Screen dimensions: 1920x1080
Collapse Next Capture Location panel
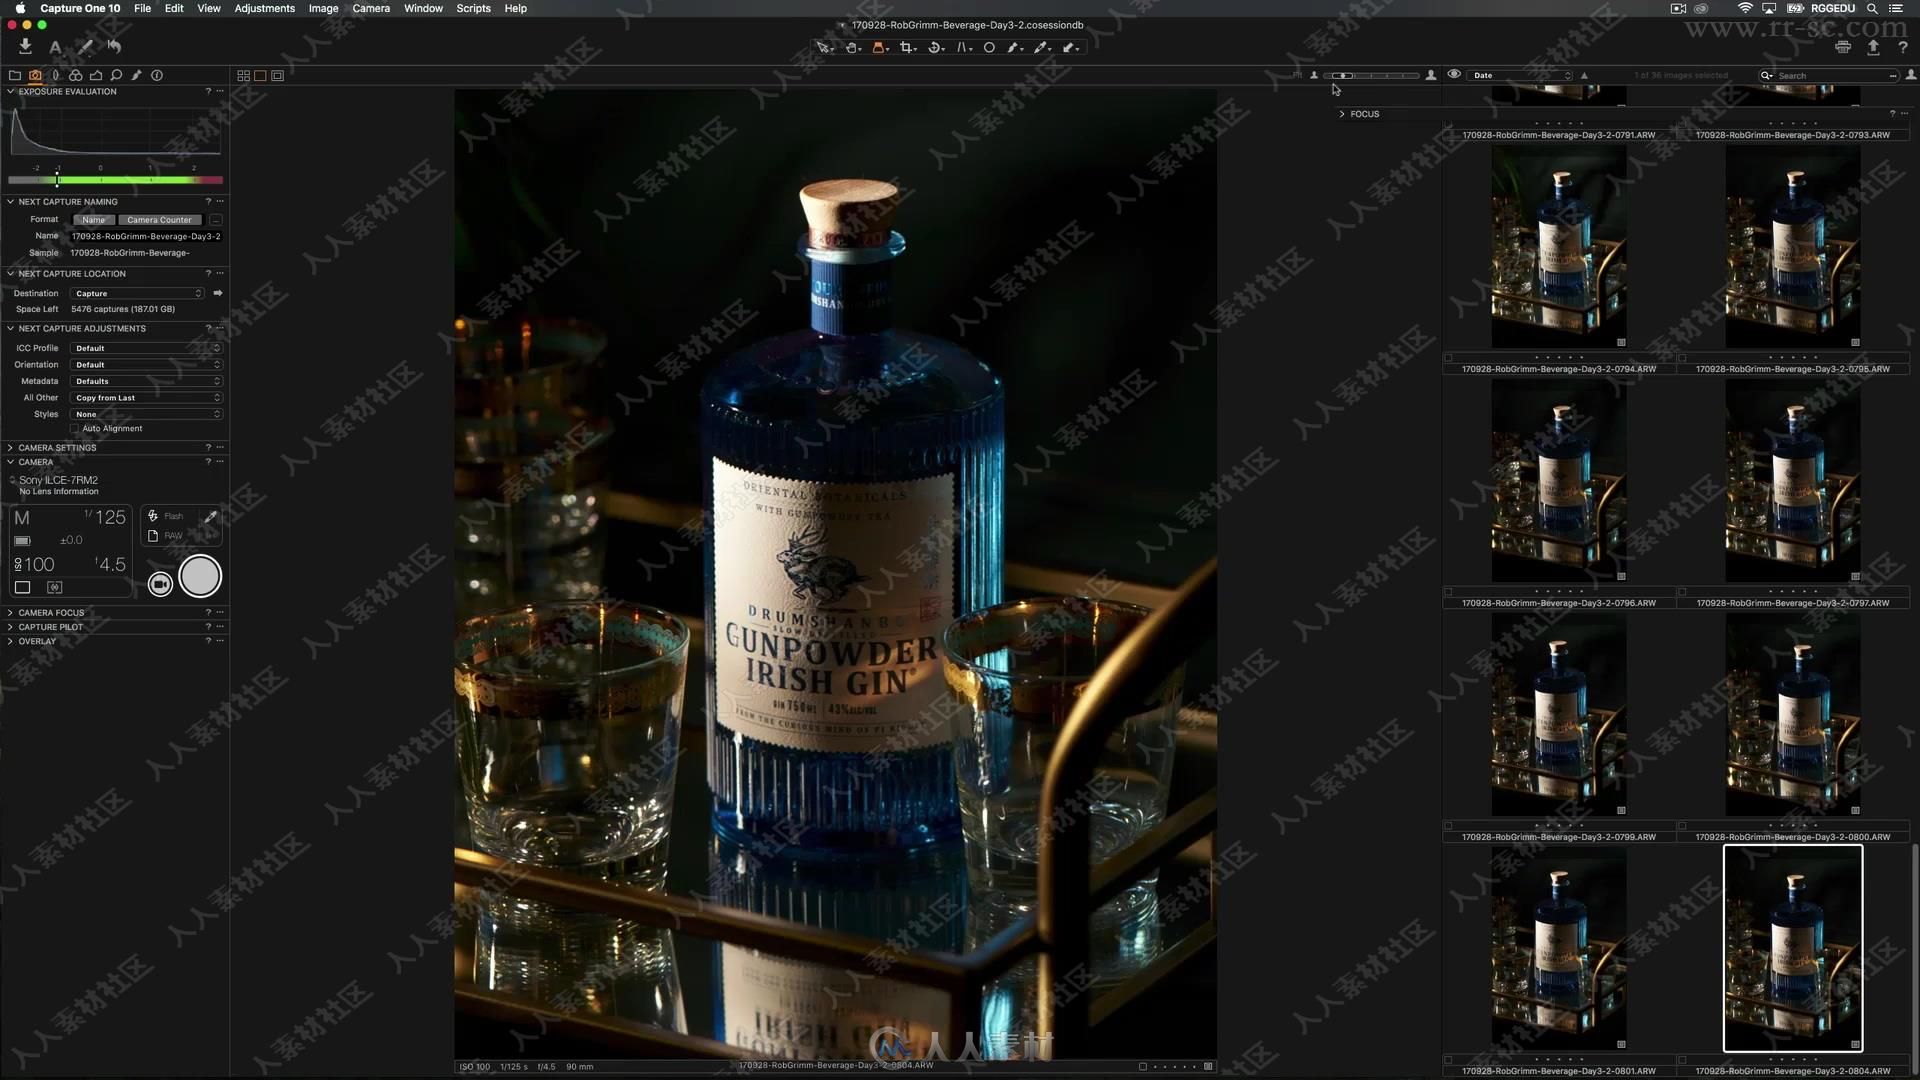[x=11, y=273]
